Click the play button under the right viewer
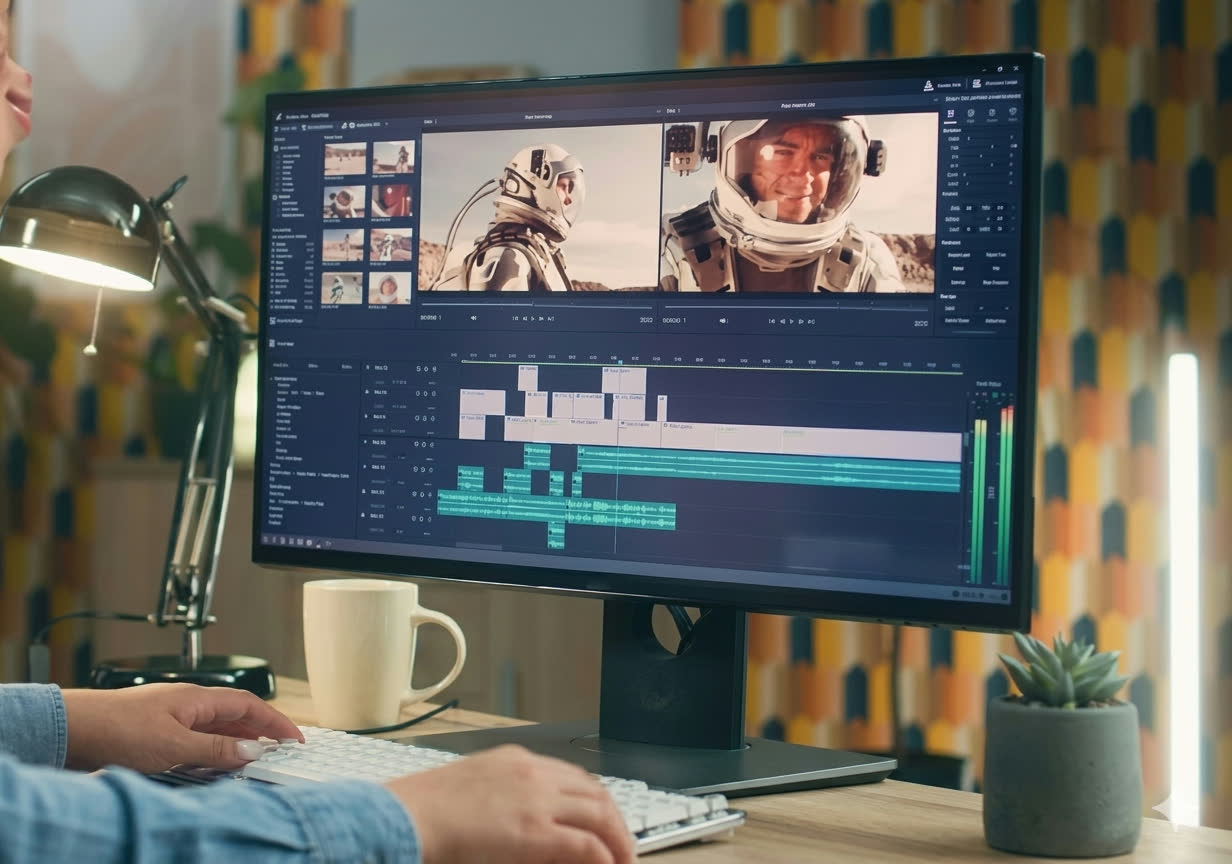The image size is (1232, 864). click(x=791, y=321)
